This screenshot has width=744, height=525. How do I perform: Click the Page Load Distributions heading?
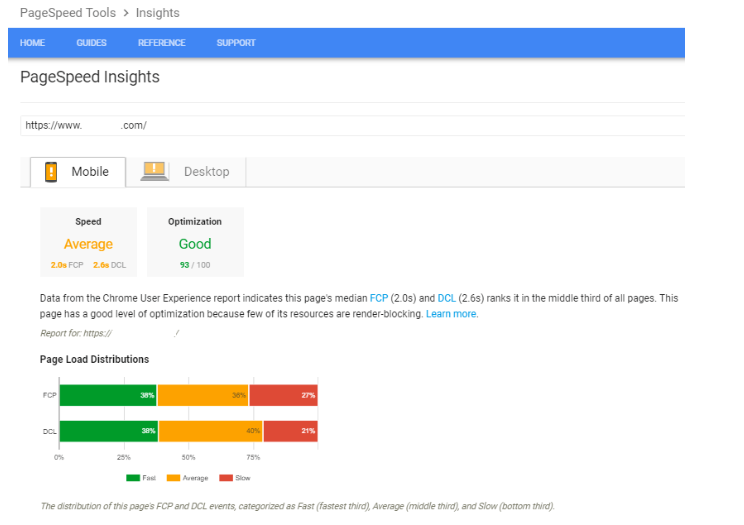pyautogui.click(x=94, y=359)
